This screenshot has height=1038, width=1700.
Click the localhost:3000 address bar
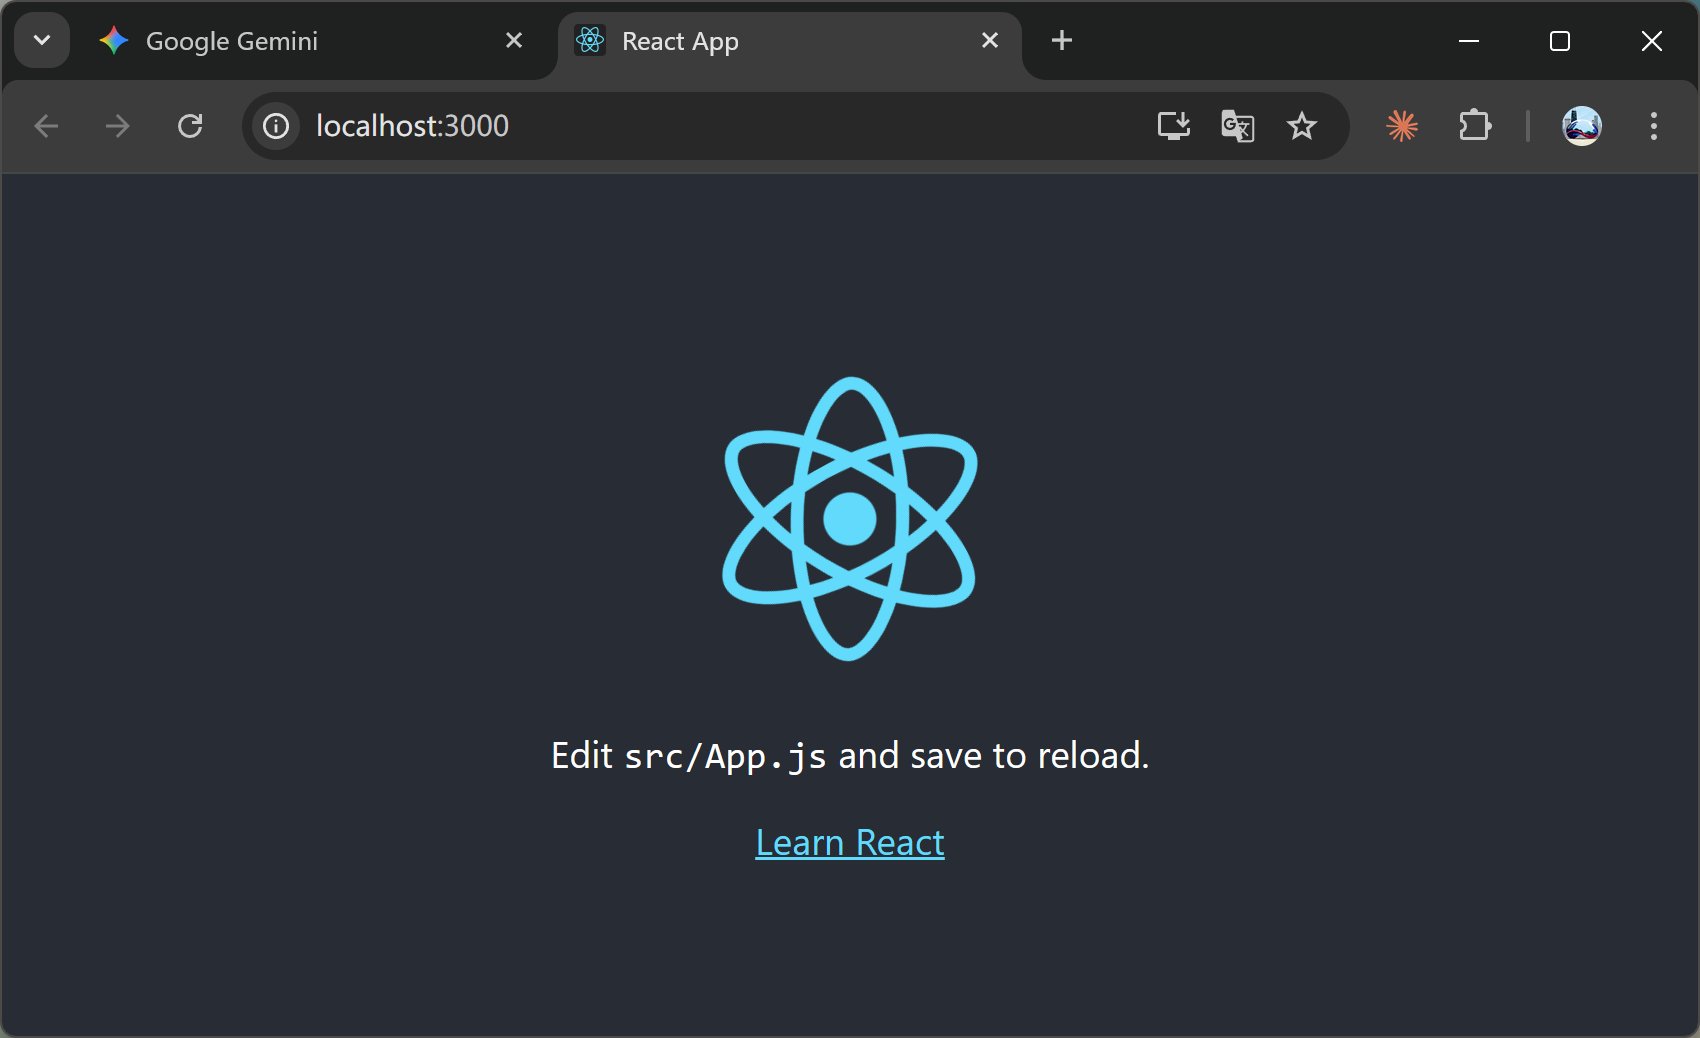coord(700,126)
